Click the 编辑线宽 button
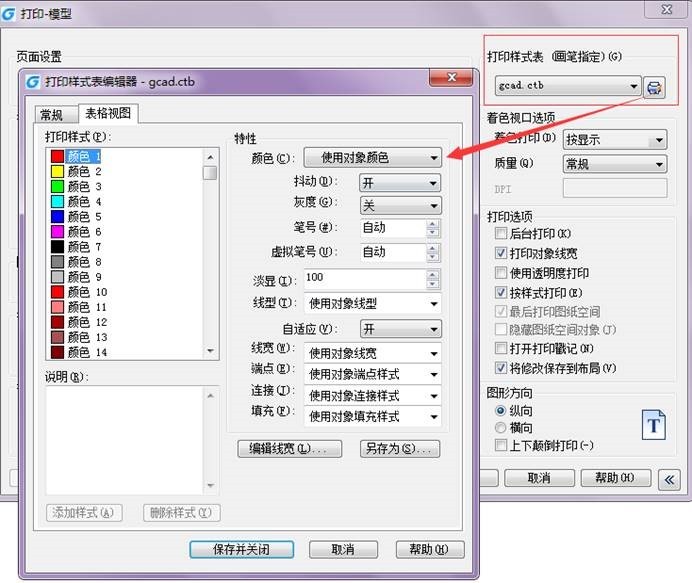 [288, 449]
